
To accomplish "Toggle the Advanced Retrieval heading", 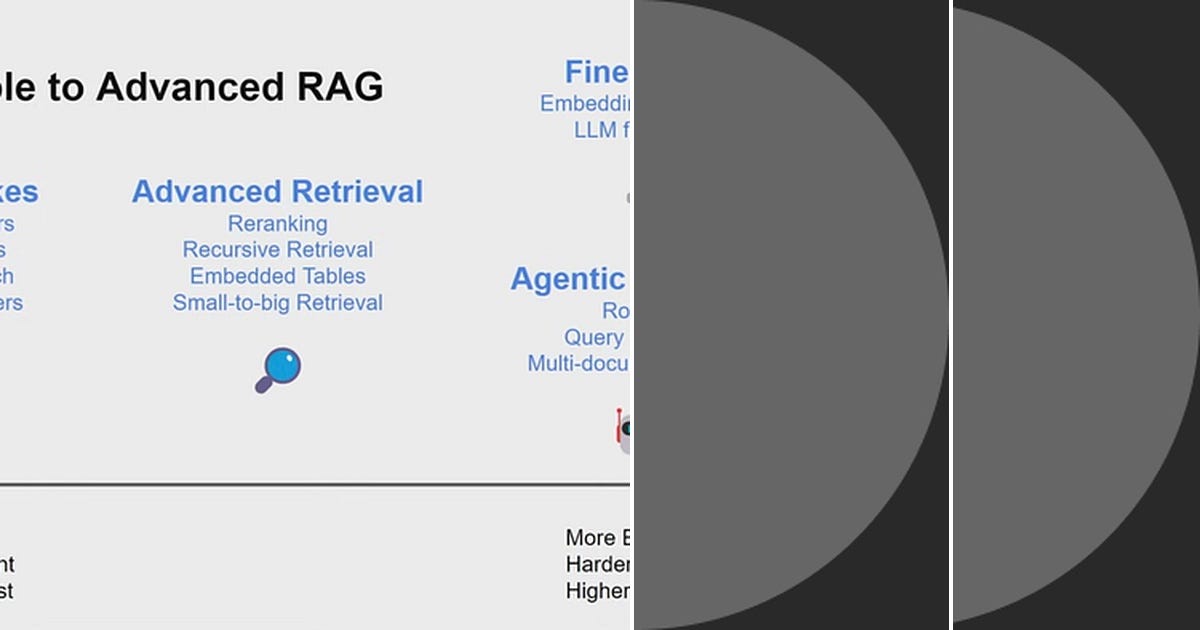I will (x=277, y=191).
